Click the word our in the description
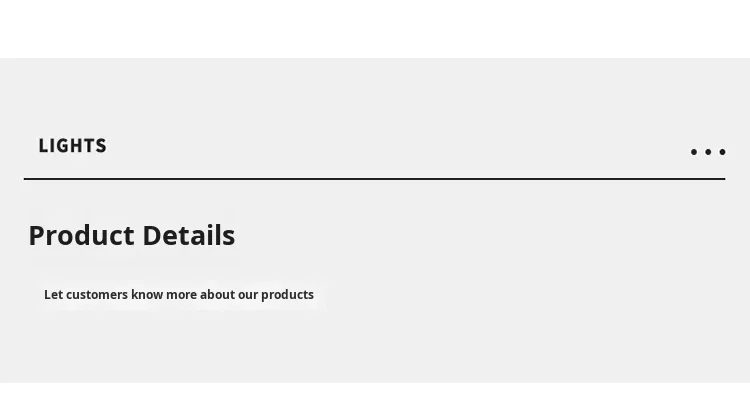 [248, 295]
